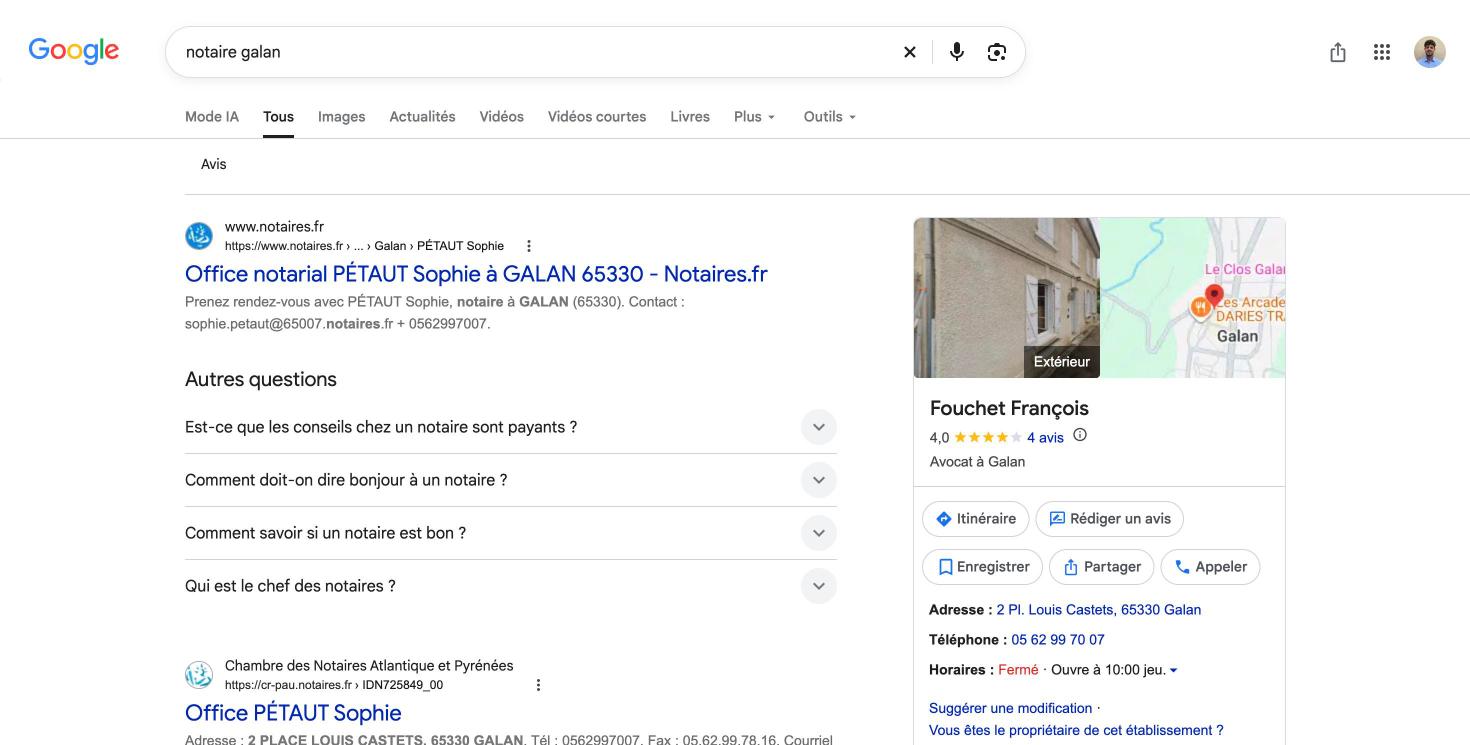Open the 4 avis reviews link

point(1045,438)
